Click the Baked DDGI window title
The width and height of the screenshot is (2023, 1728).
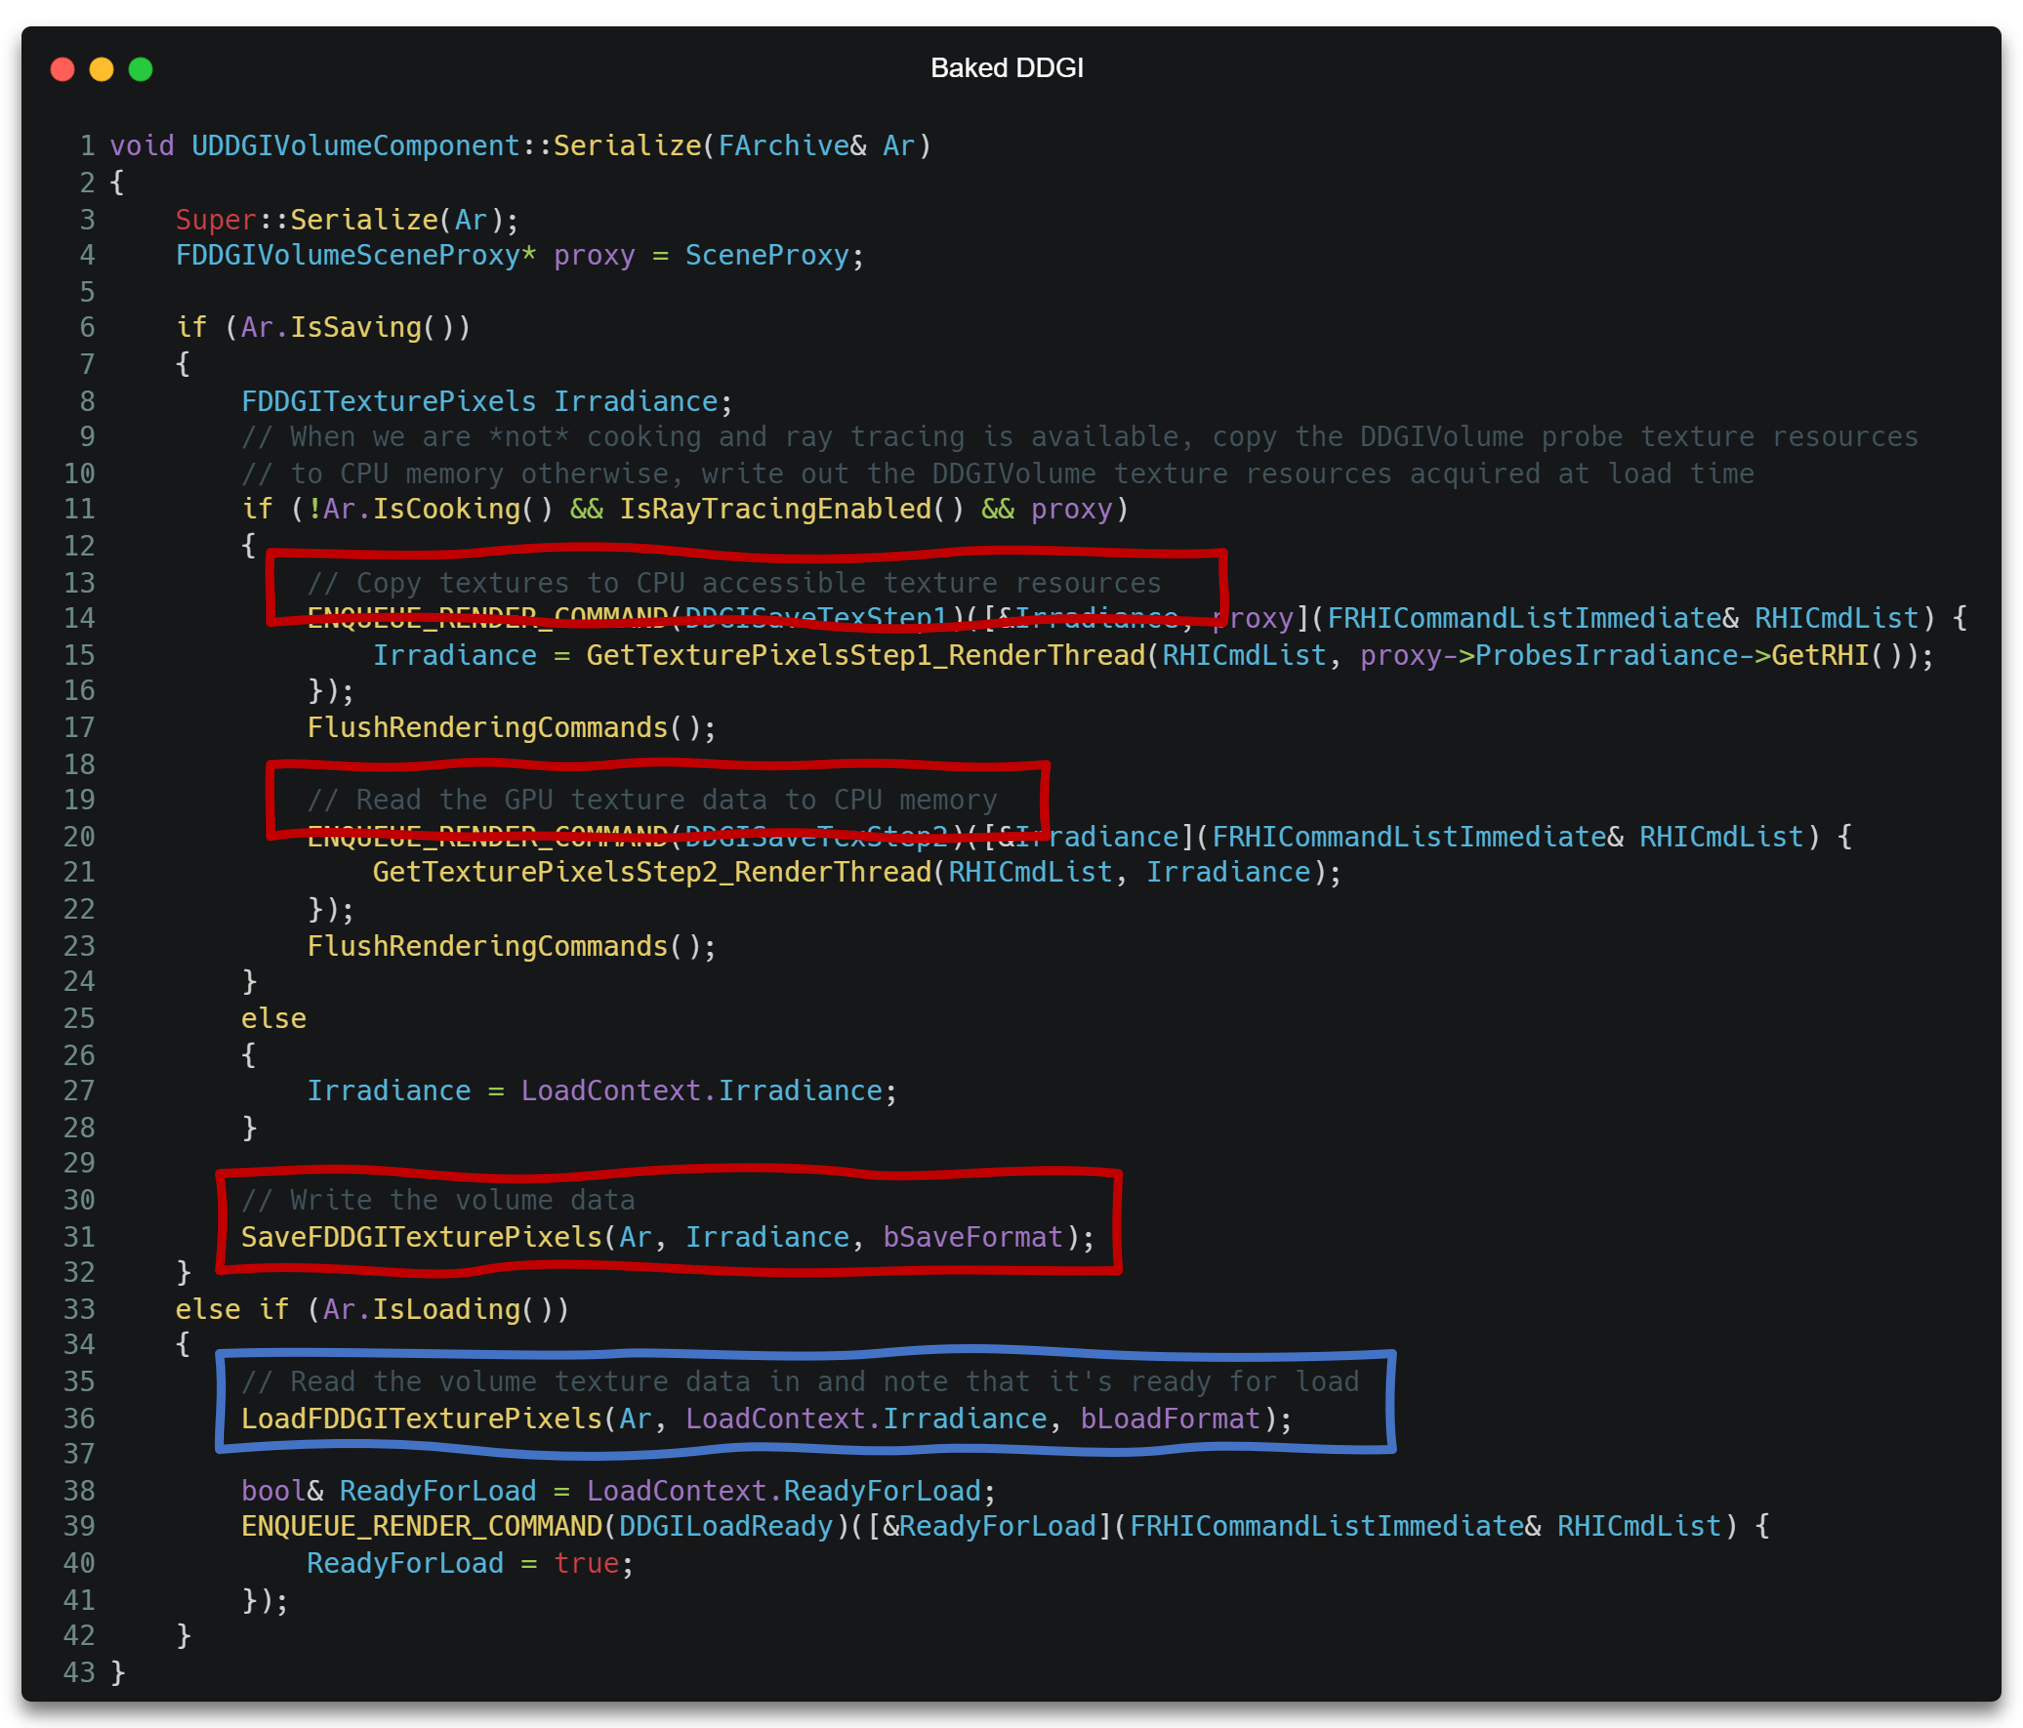(x=1006, y=68)
